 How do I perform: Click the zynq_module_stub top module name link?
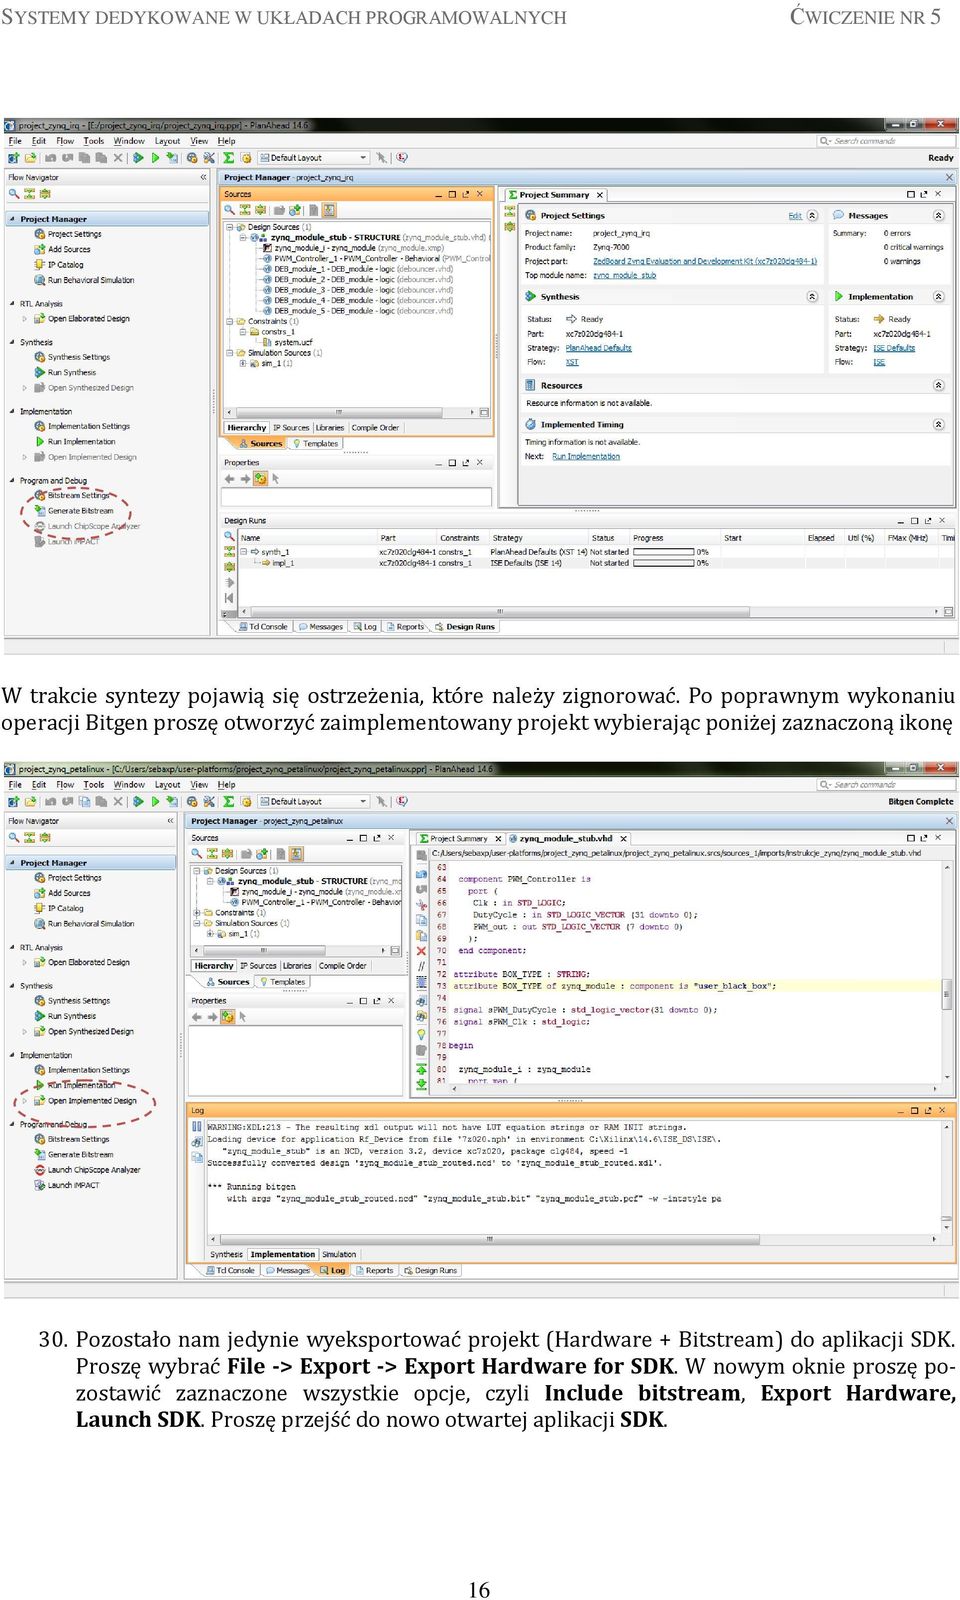point(624,275)
